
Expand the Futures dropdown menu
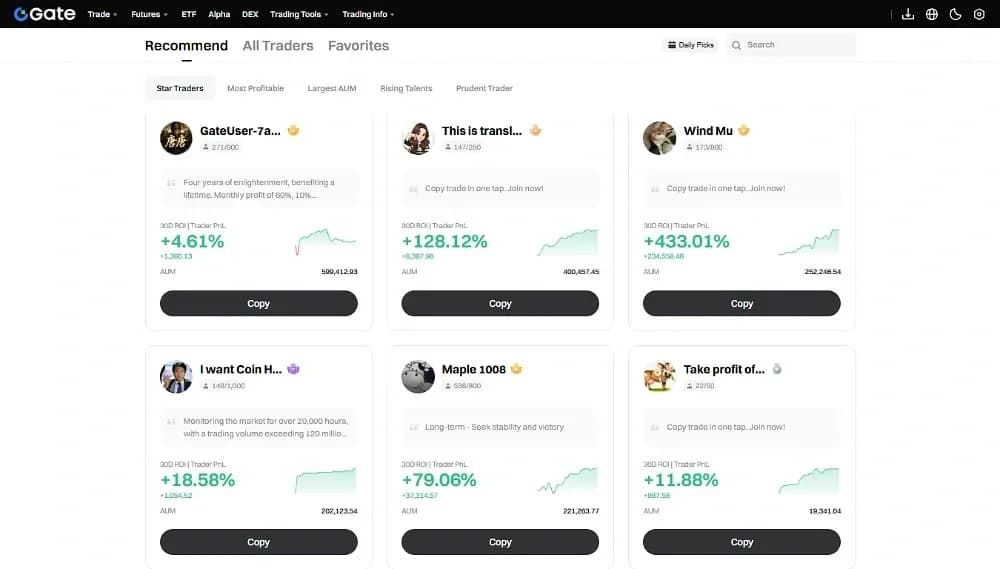[149, 14]
